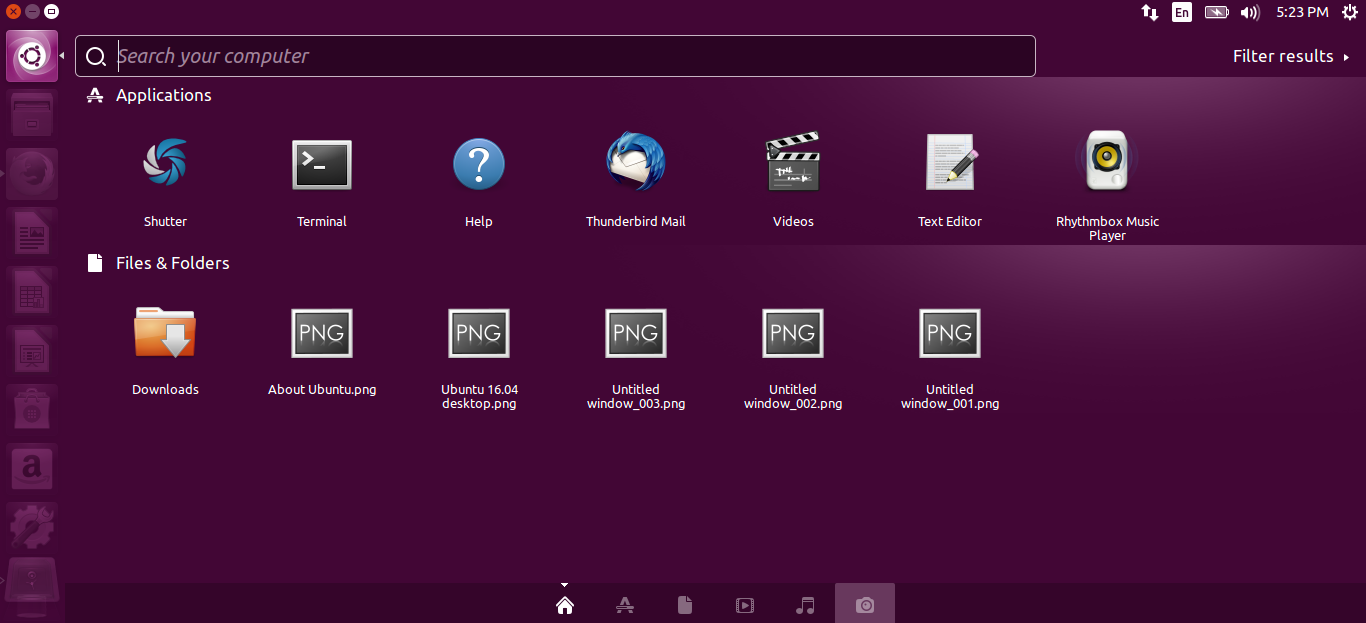Switch to the Applications lens
The width and height of the screenshot is (1366, 623).
625,605
